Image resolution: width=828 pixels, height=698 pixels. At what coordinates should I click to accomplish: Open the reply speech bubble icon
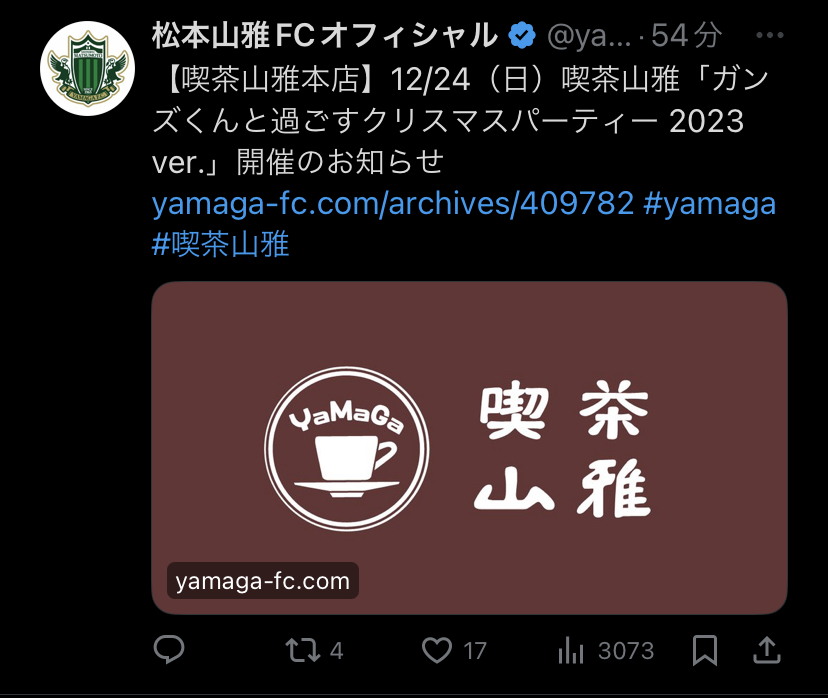pos(169,649)
